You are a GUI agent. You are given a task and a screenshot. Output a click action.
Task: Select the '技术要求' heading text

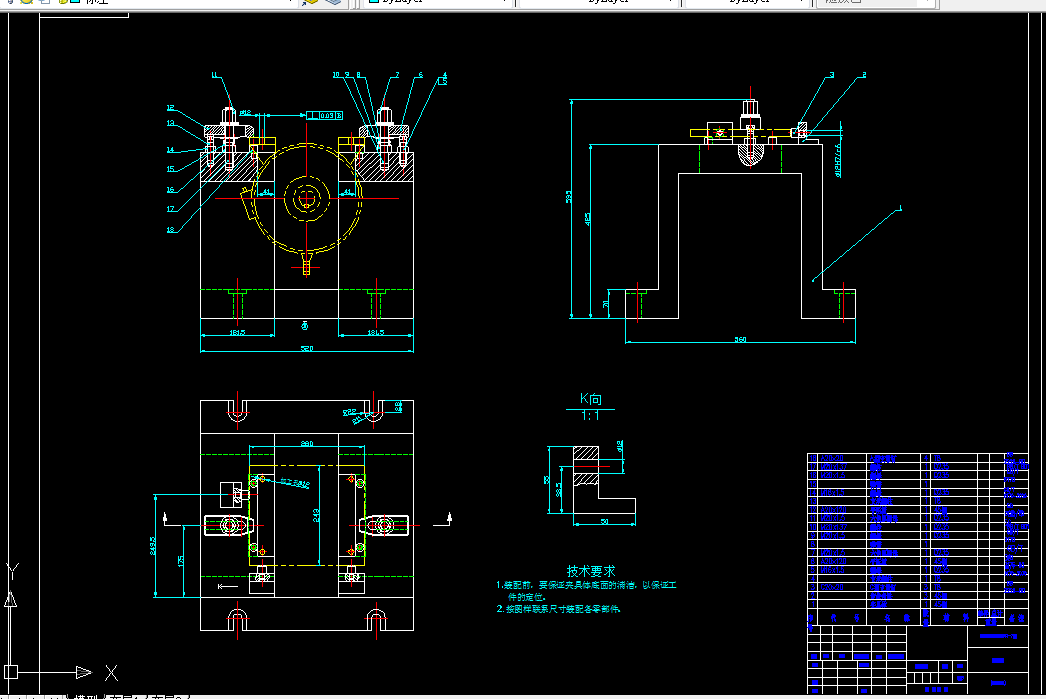point(591,571)
